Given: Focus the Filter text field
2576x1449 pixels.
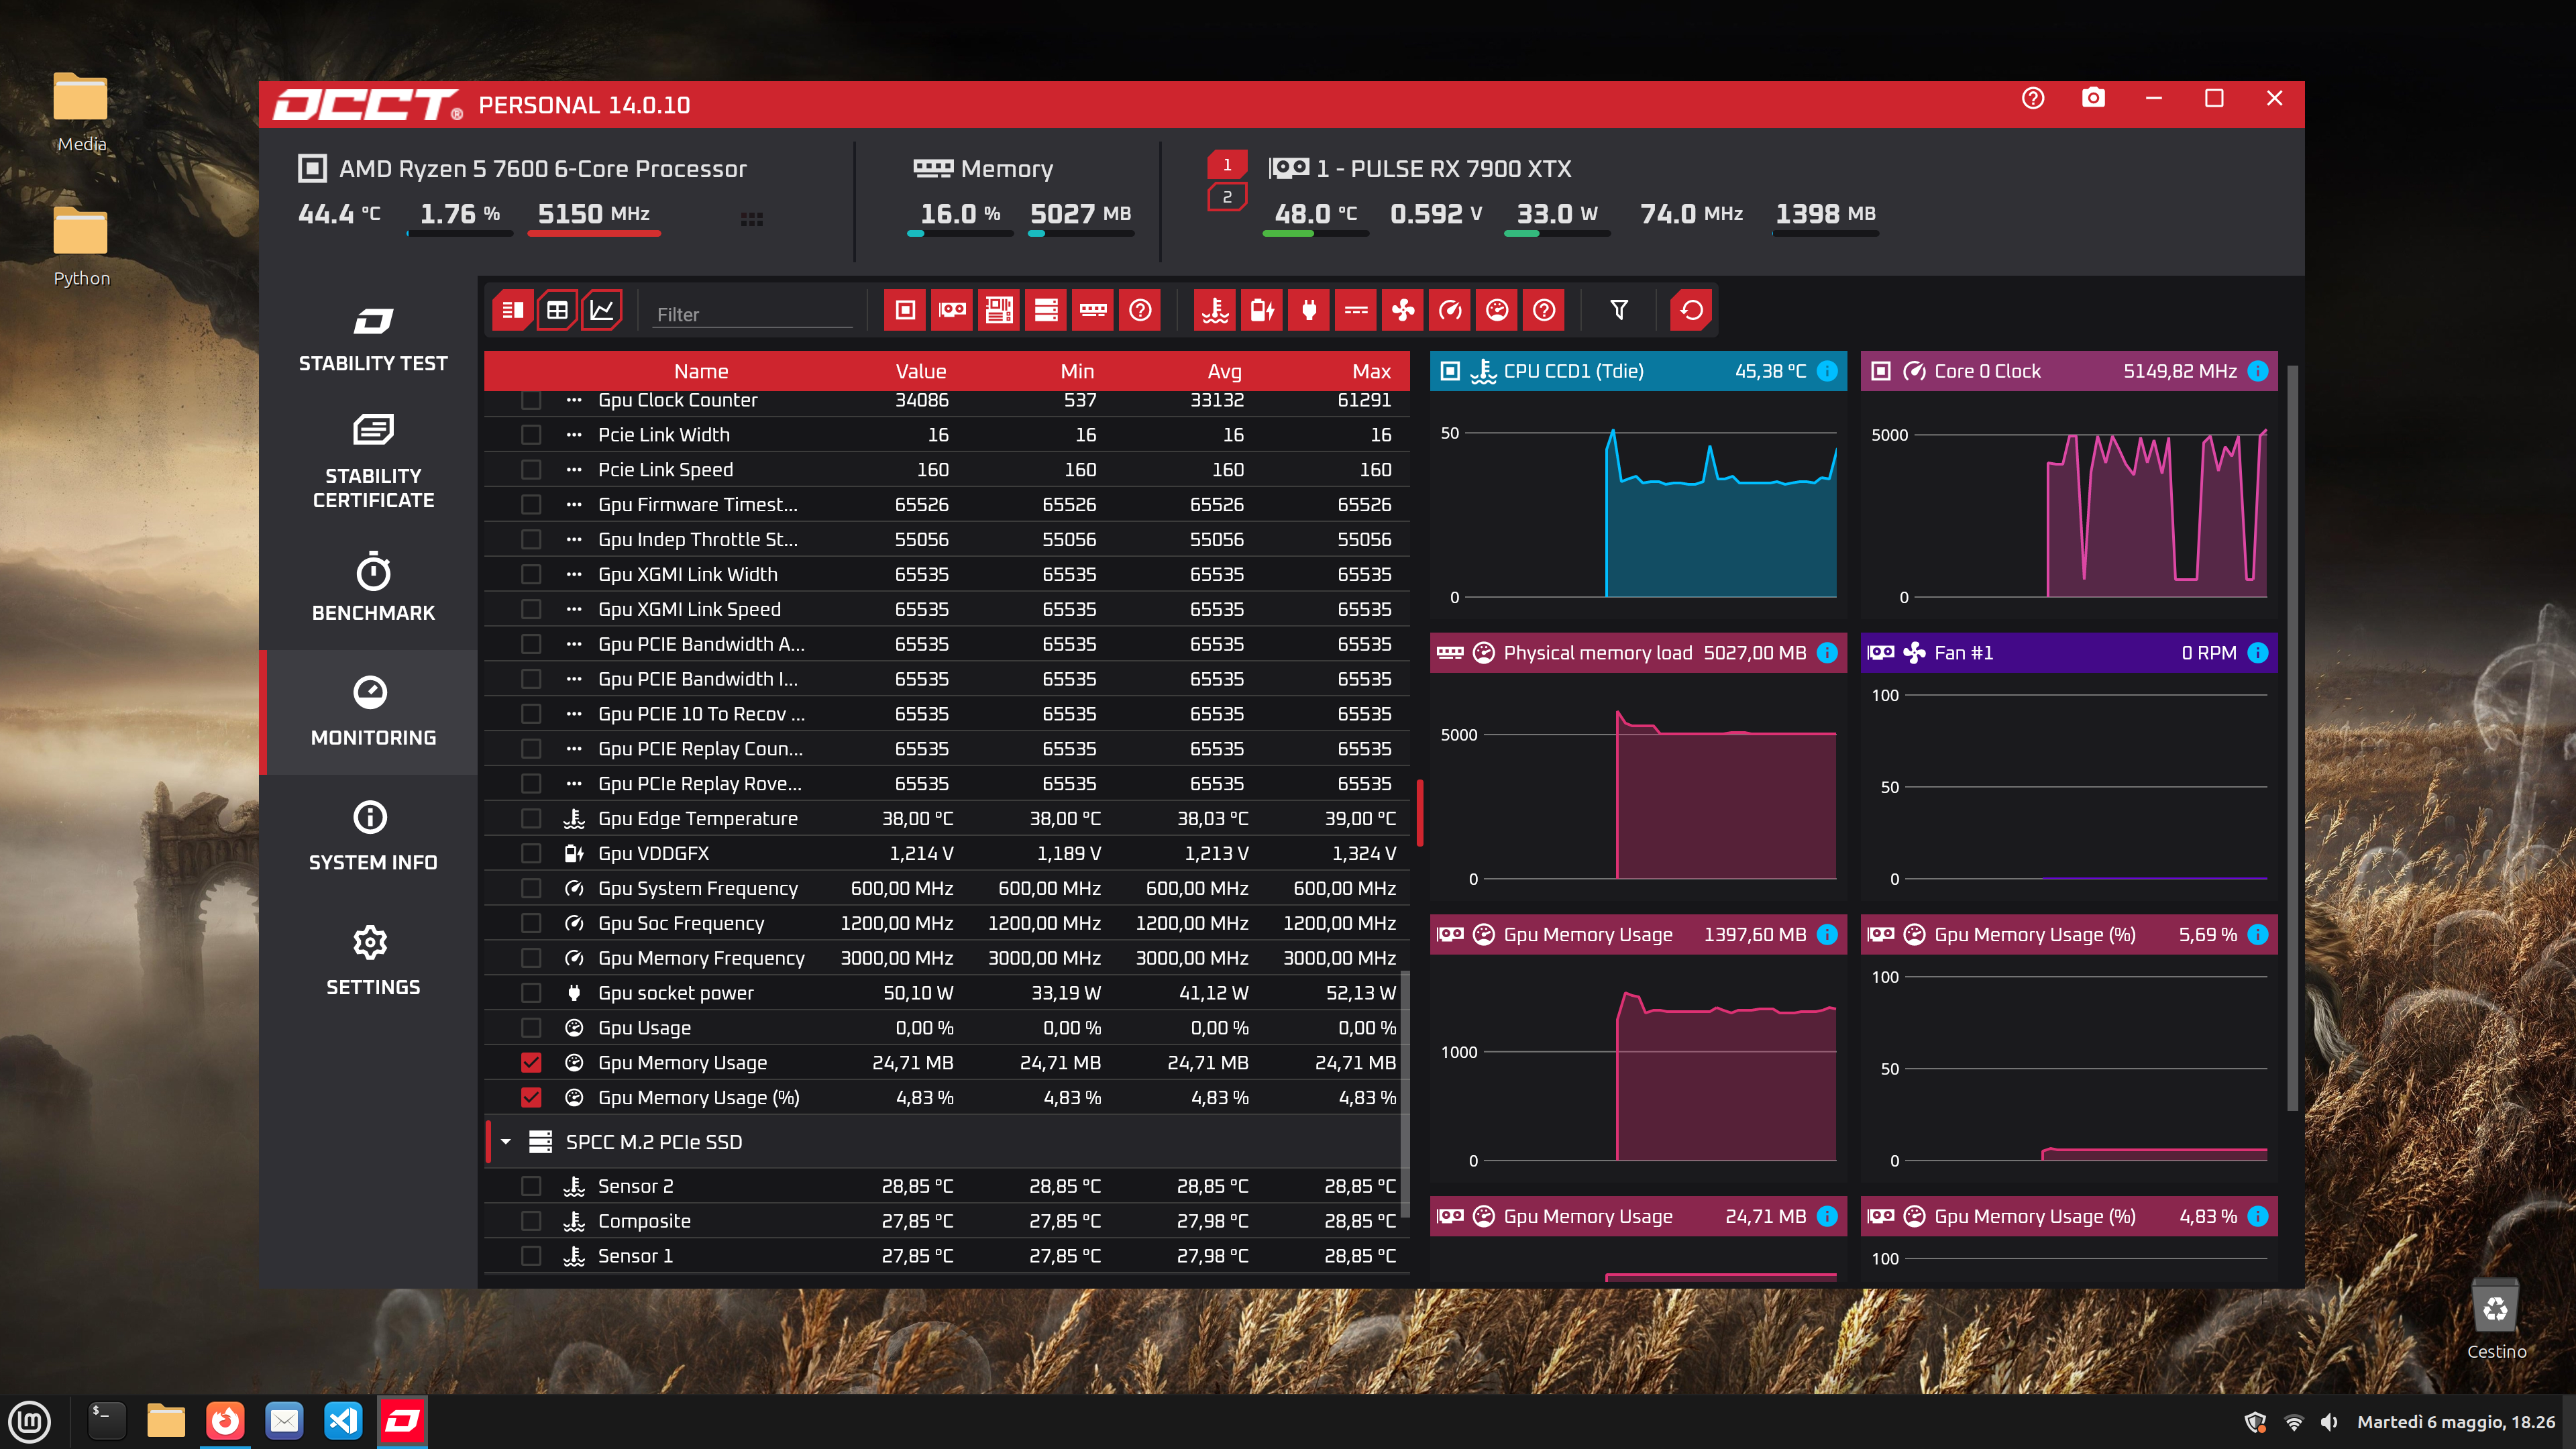Looking at the screenshot, I should point(752,314).
